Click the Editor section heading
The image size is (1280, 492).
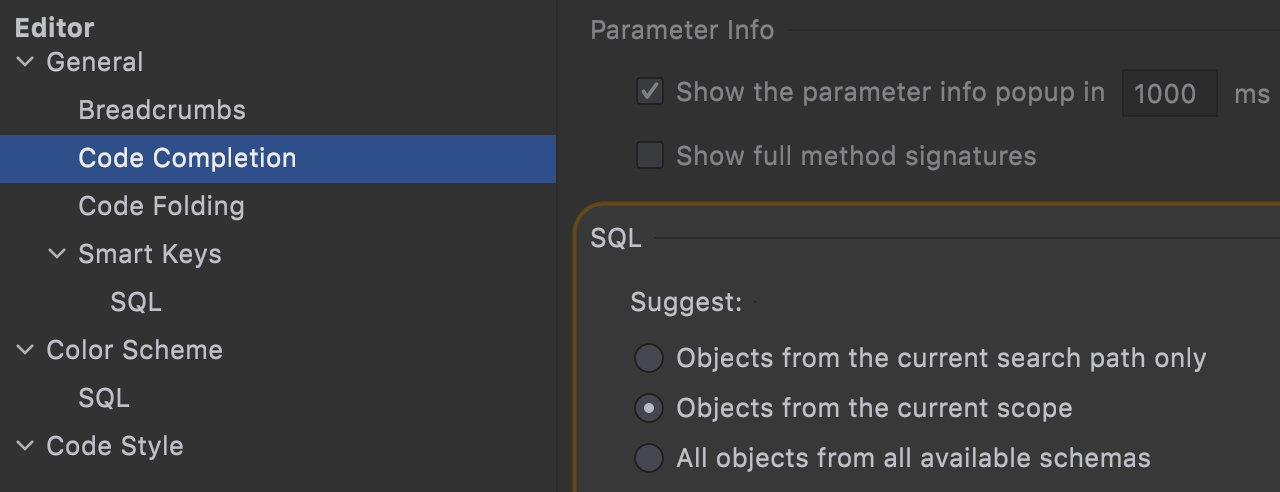click(54, 27)
